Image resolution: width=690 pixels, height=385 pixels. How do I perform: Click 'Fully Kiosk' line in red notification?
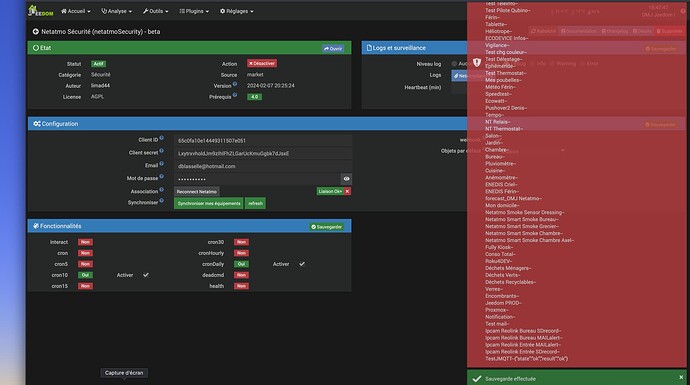[499, 247]
